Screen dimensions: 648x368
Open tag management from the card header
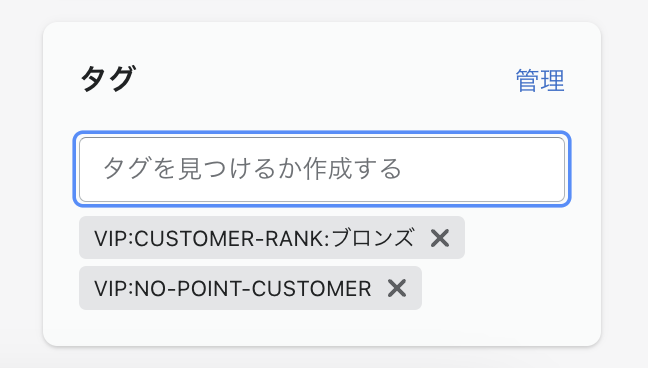[540, 81]
